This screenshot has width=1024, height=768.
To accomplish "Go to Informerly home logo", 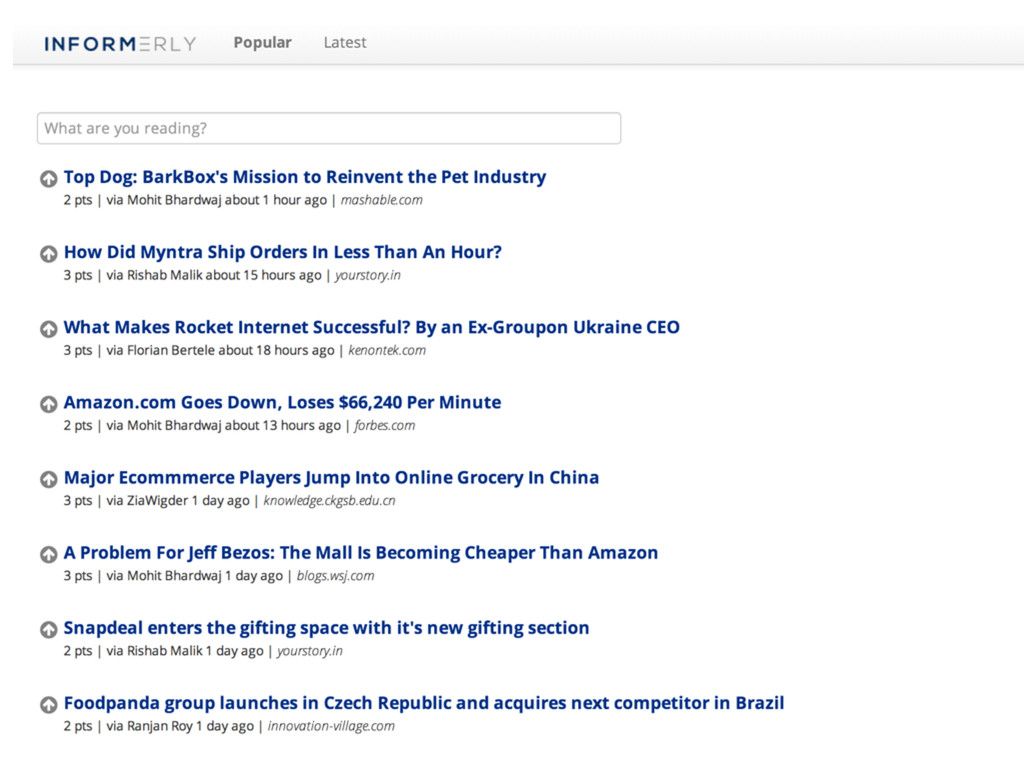I will point(120,44).
